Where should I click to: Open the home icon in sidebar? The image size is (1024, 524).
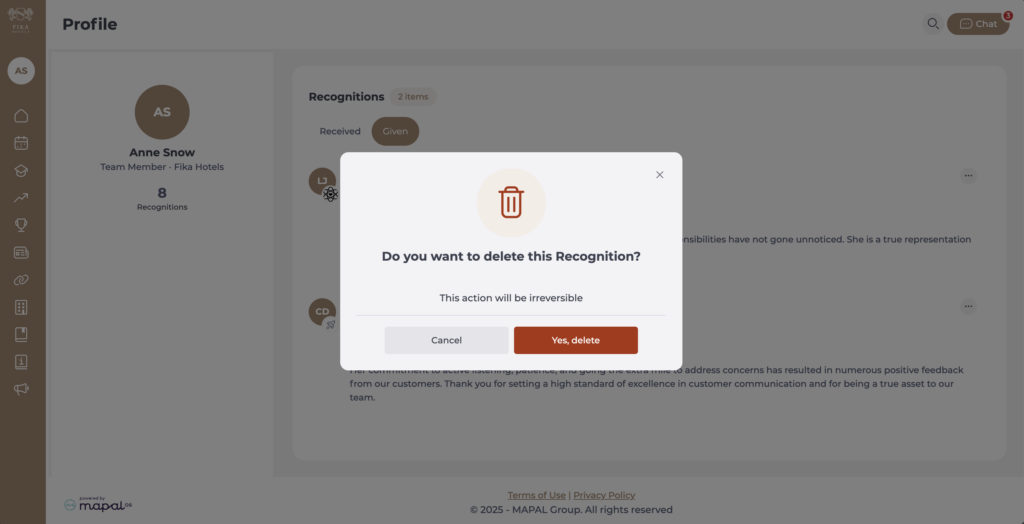pyautogui.click(x=21, y=116)
